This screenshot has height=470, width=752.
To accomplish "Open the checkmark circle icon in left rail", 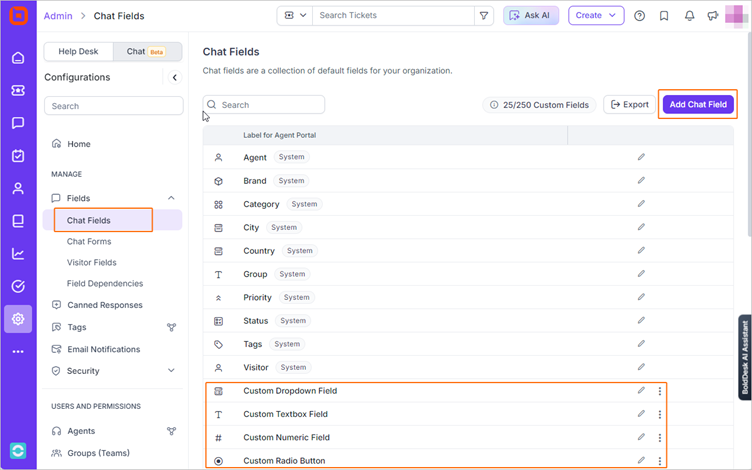I will 18,286.
